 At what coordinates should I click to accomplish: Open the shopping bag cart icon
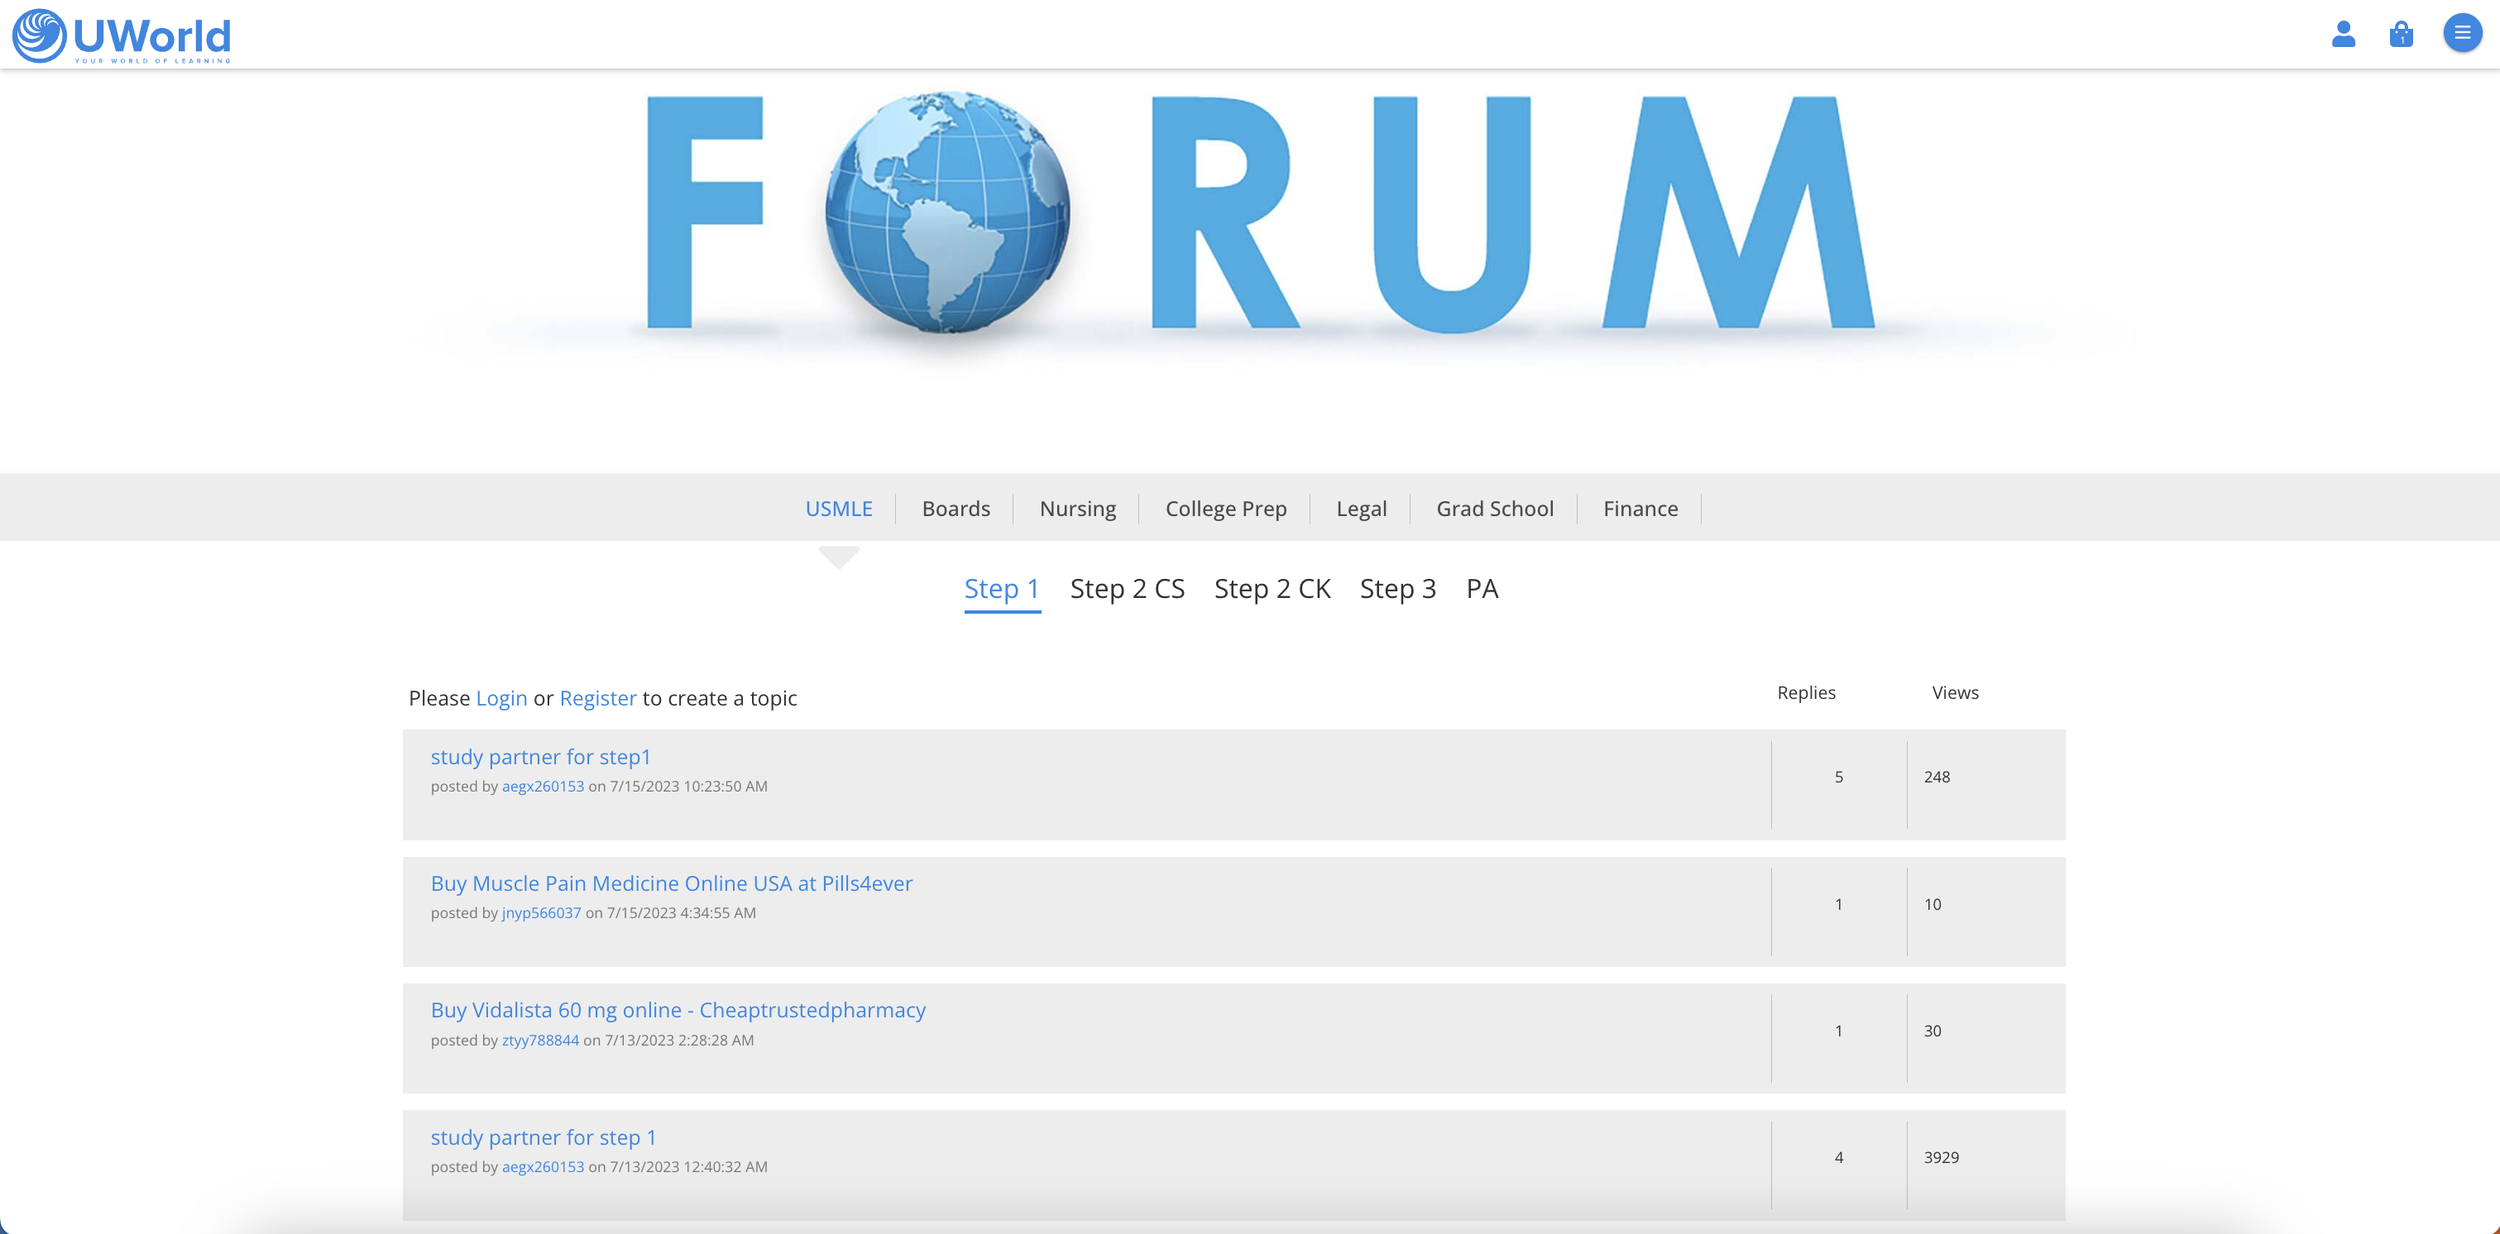click(2401, 34)
